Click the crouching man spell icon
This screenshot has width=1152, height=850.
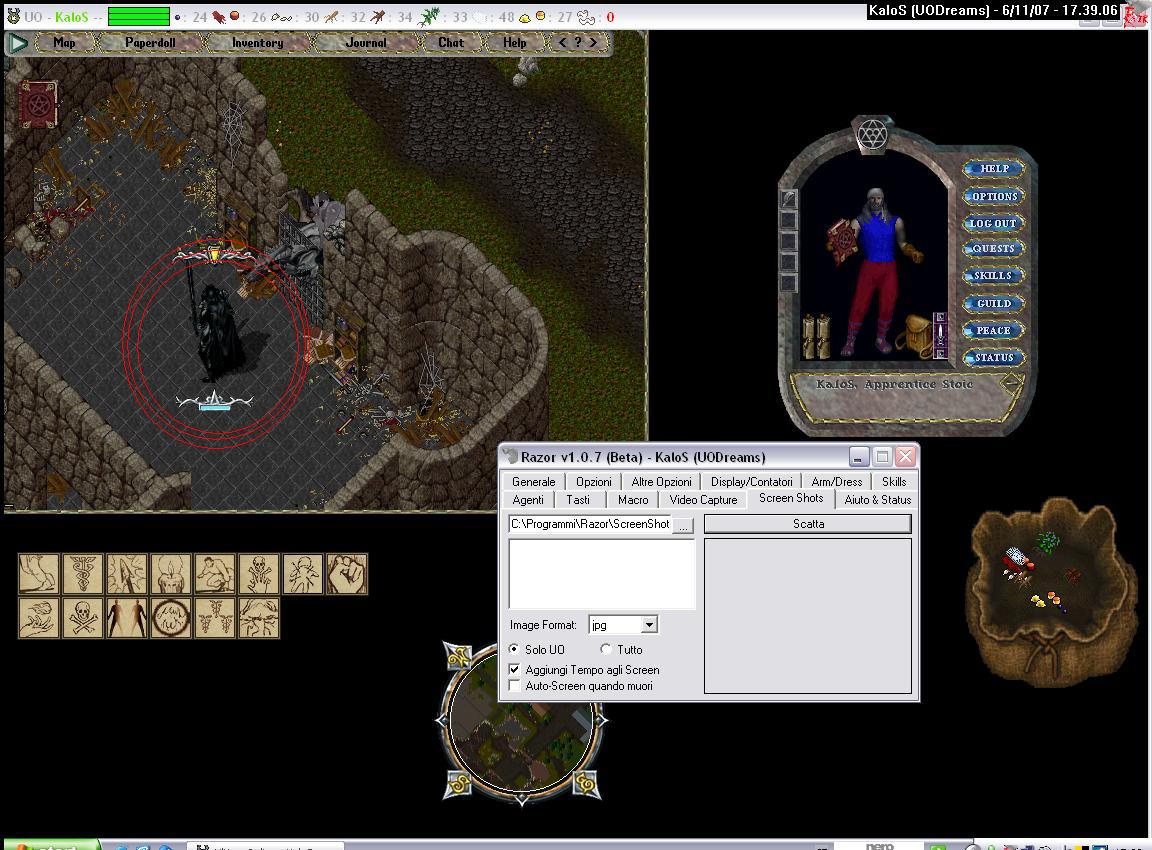tap(215, 573)
